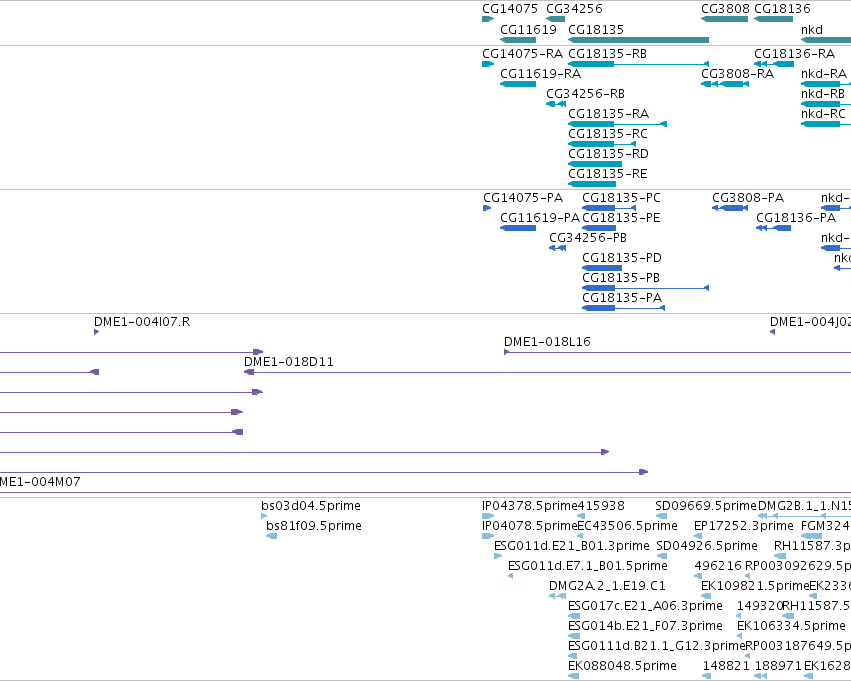Select the DME1-018L16 BAC clone label
This screenshot has width=851, height=681.
pos(547,342)
